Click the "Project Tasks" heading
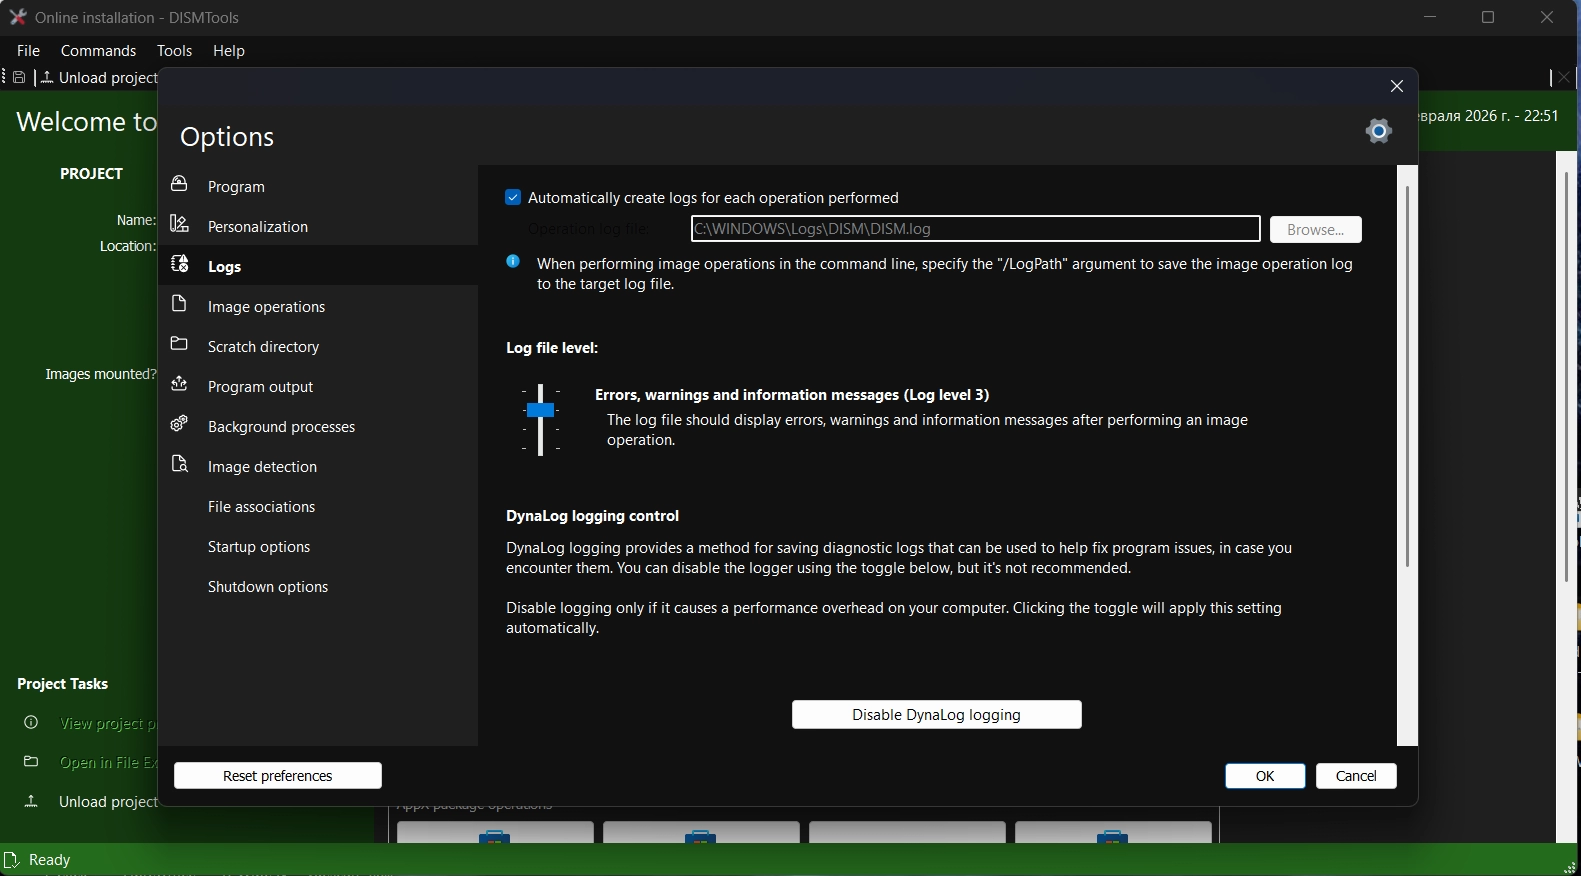1581x876 pixels. 62,684
